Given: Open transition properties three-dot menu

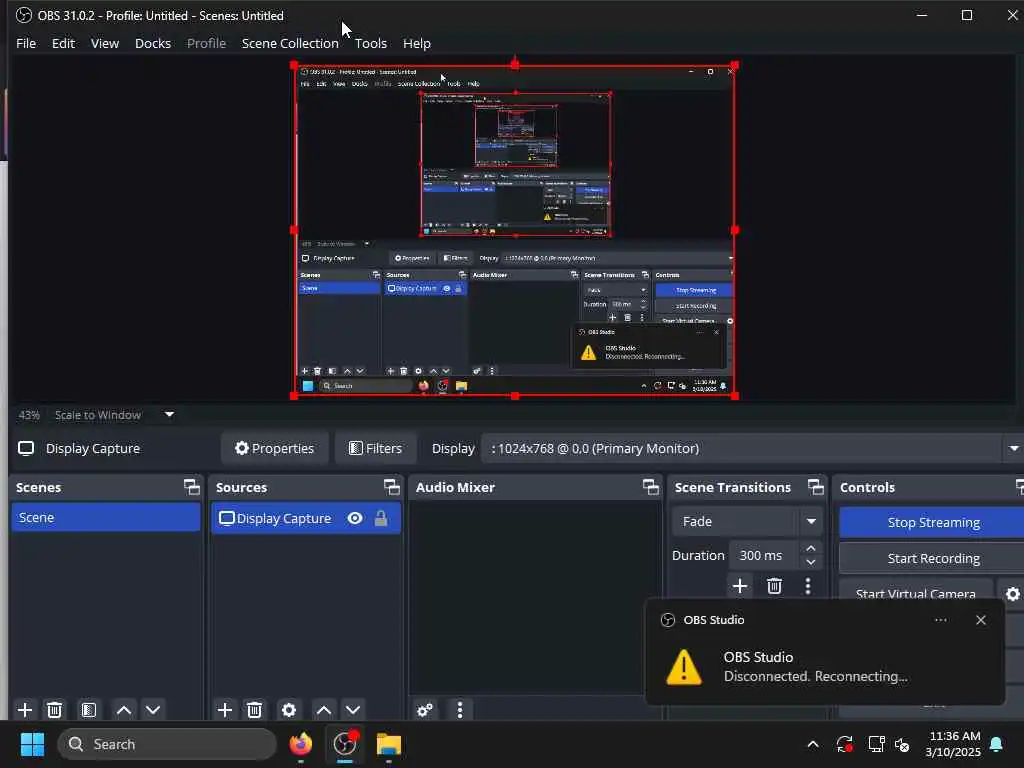Looking at the screenshot, I should [x=808, y=586].
